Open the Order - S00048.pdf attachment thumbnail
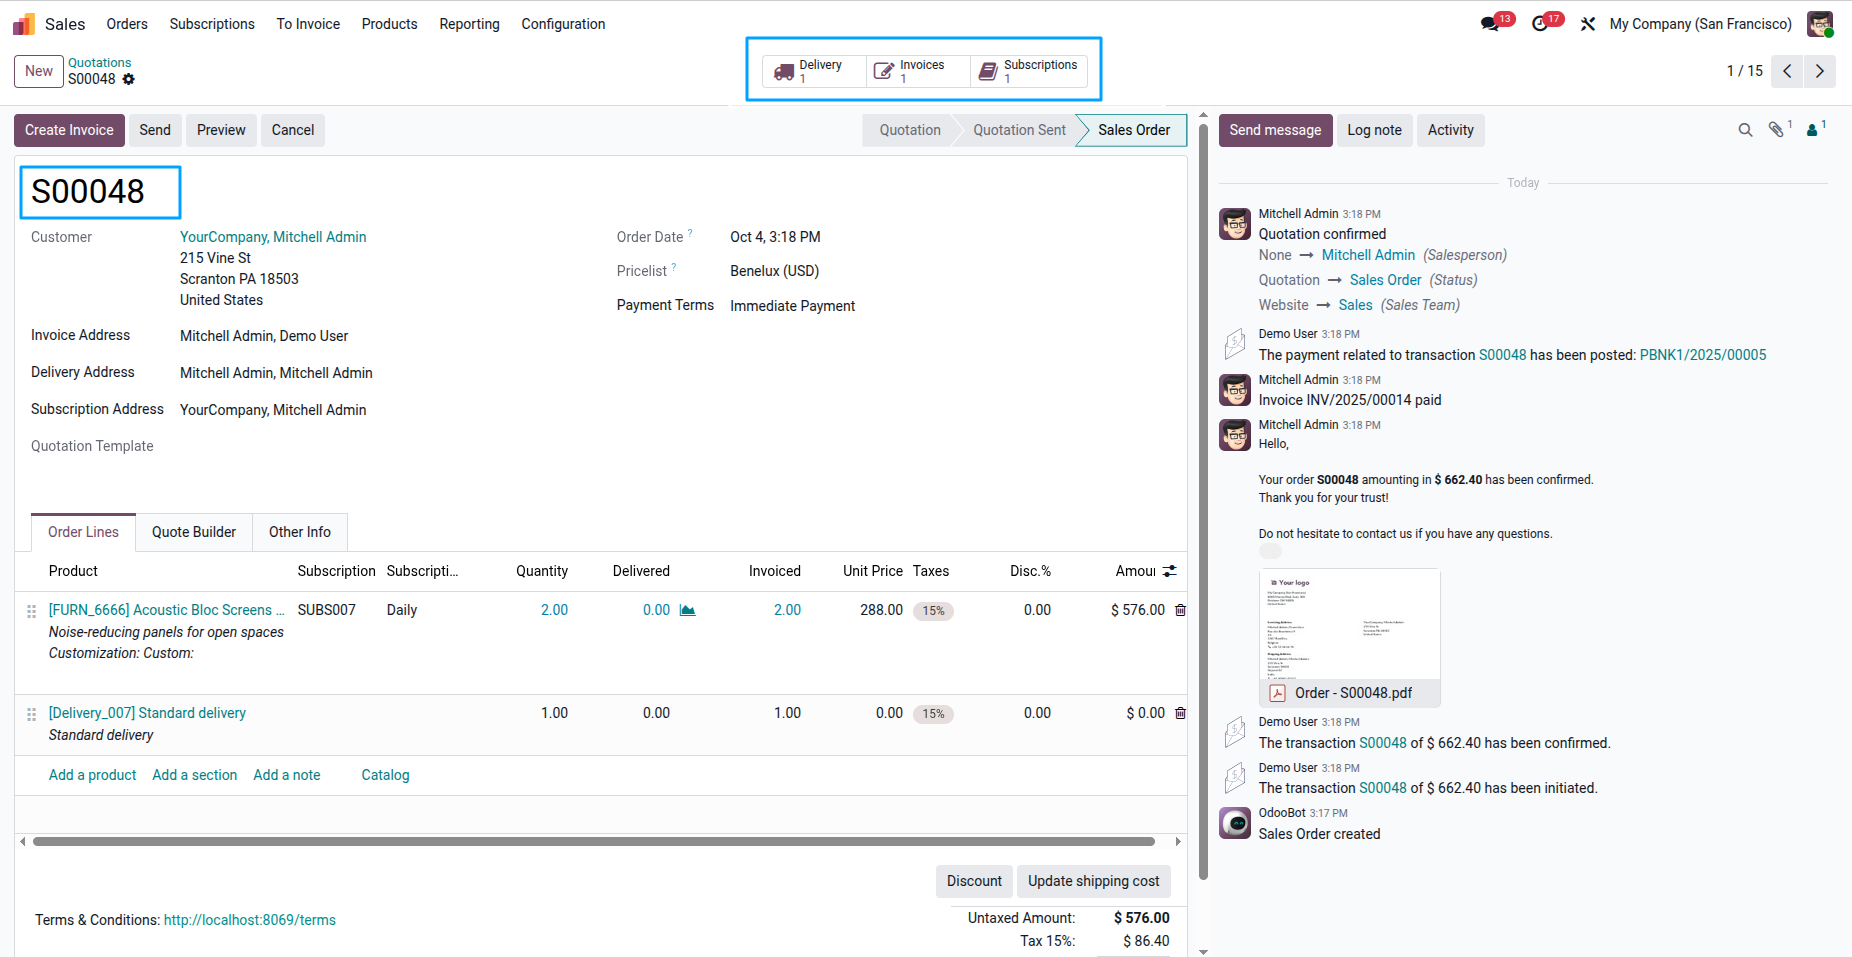The image size is (1852, 957). pyautogui.click(x=1349, y=638)
